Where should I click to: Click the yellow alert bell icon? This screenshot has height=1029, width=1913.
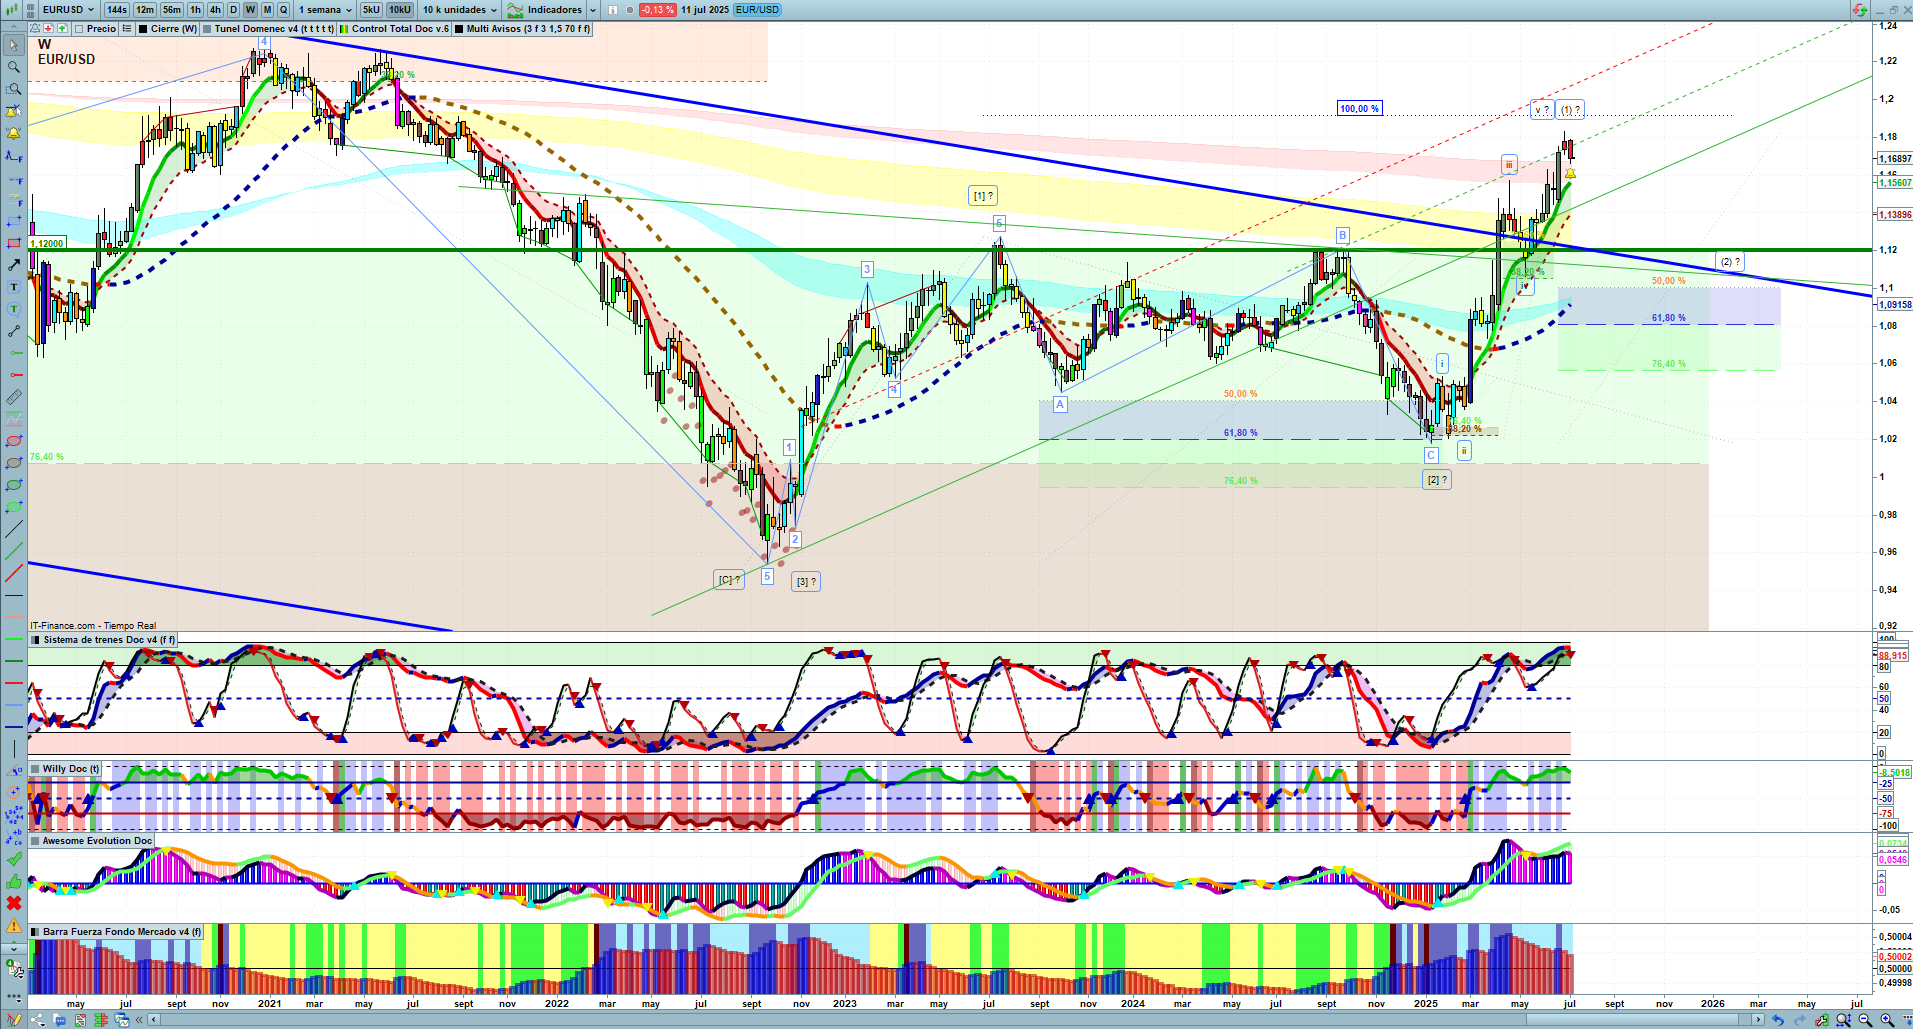[14, 133]
